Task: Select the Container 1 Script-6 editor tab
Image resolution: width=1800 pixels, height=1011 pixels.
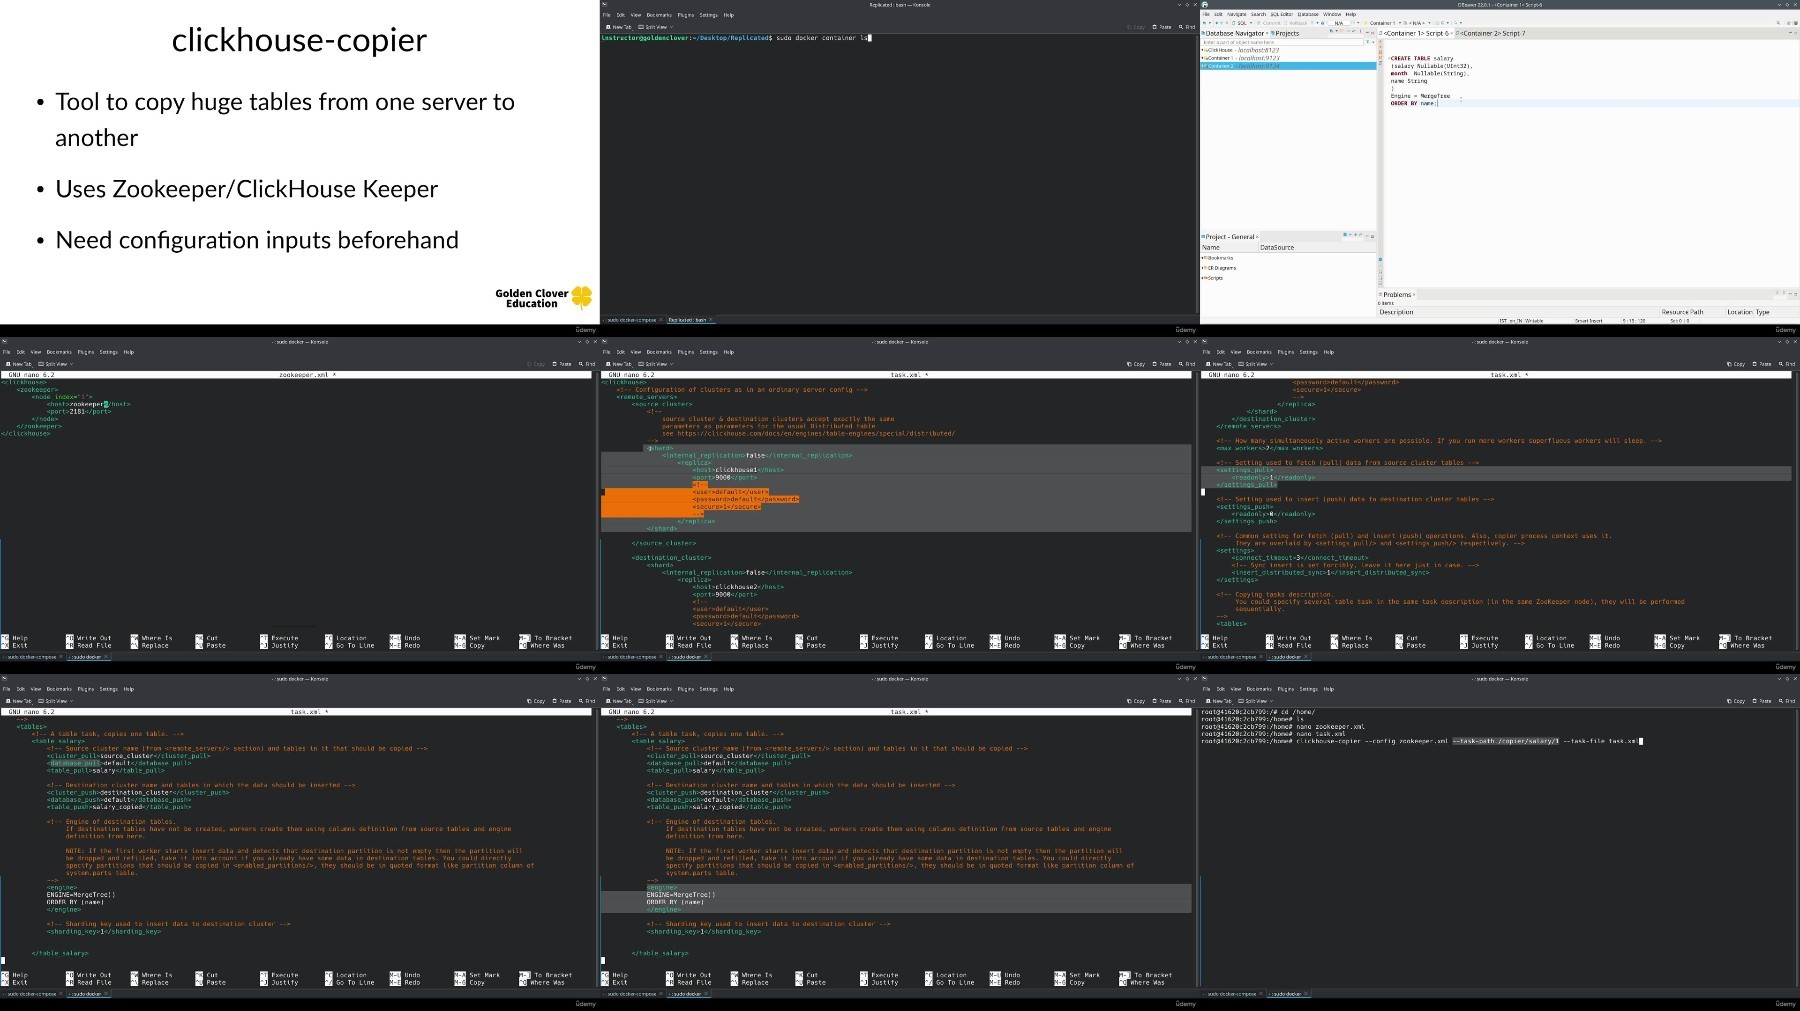Action: pos(1415,33)
